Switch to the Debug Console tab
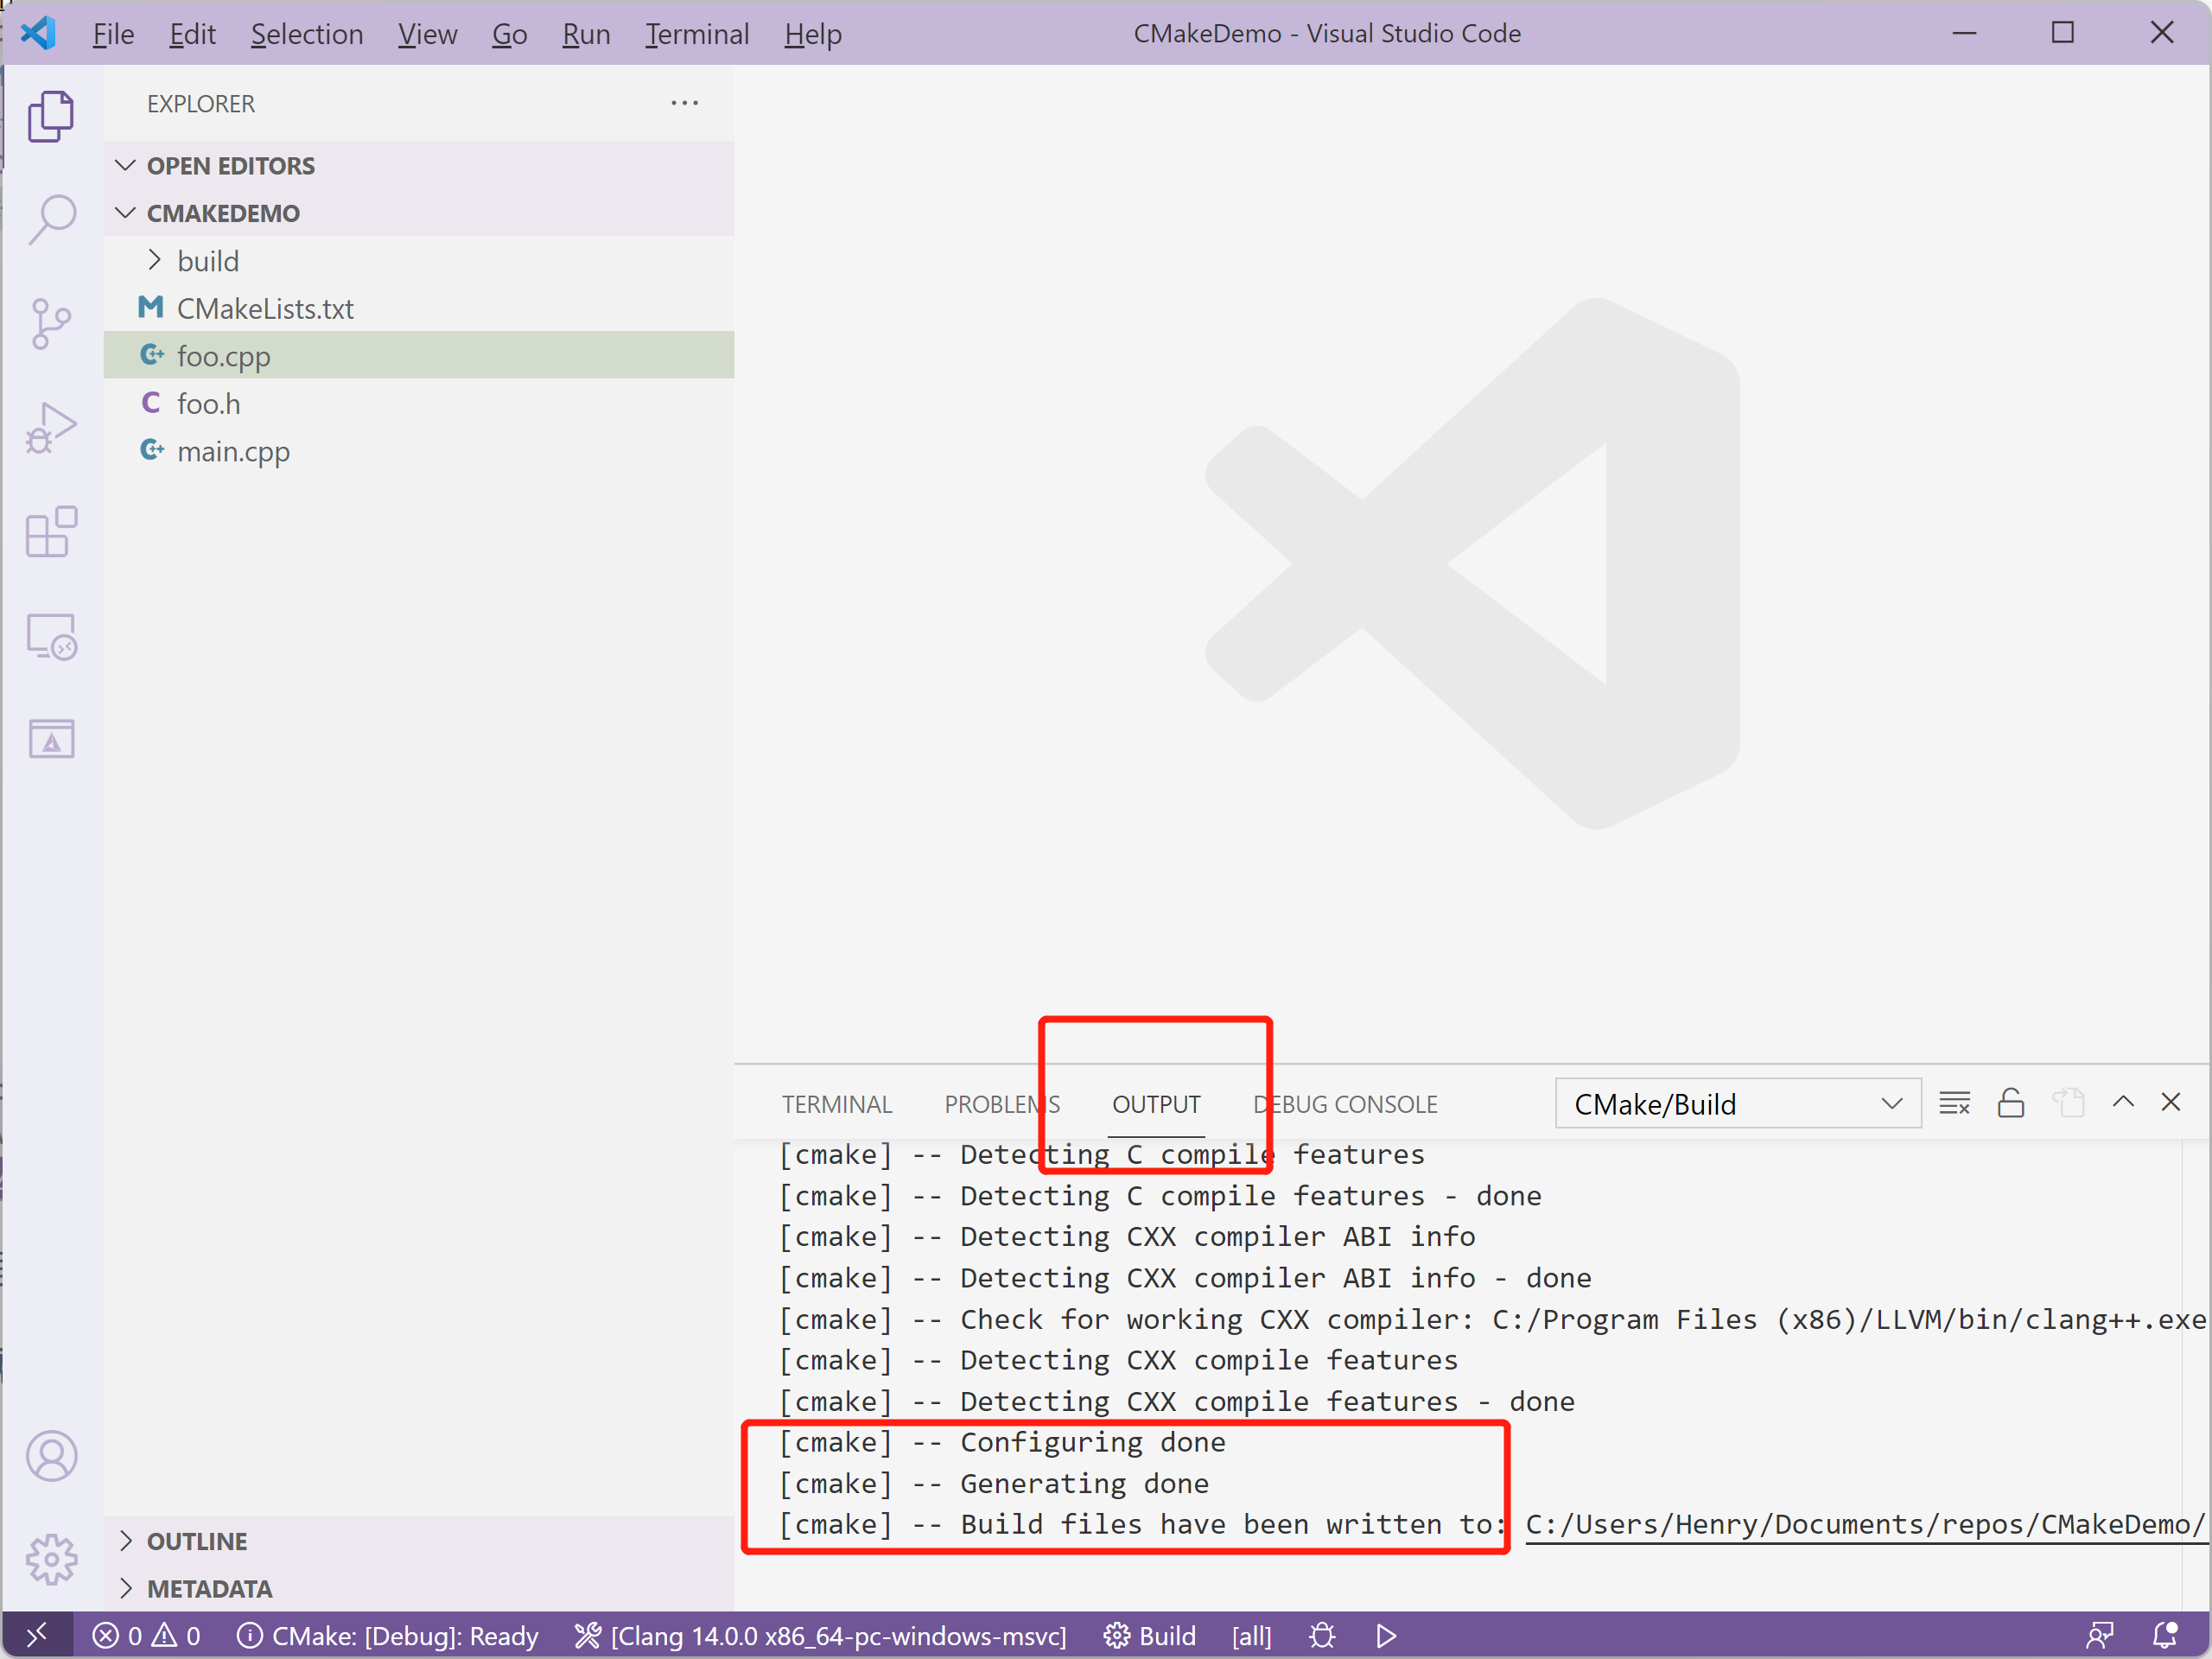 pyautogui.click(x=1345, y=1104)
